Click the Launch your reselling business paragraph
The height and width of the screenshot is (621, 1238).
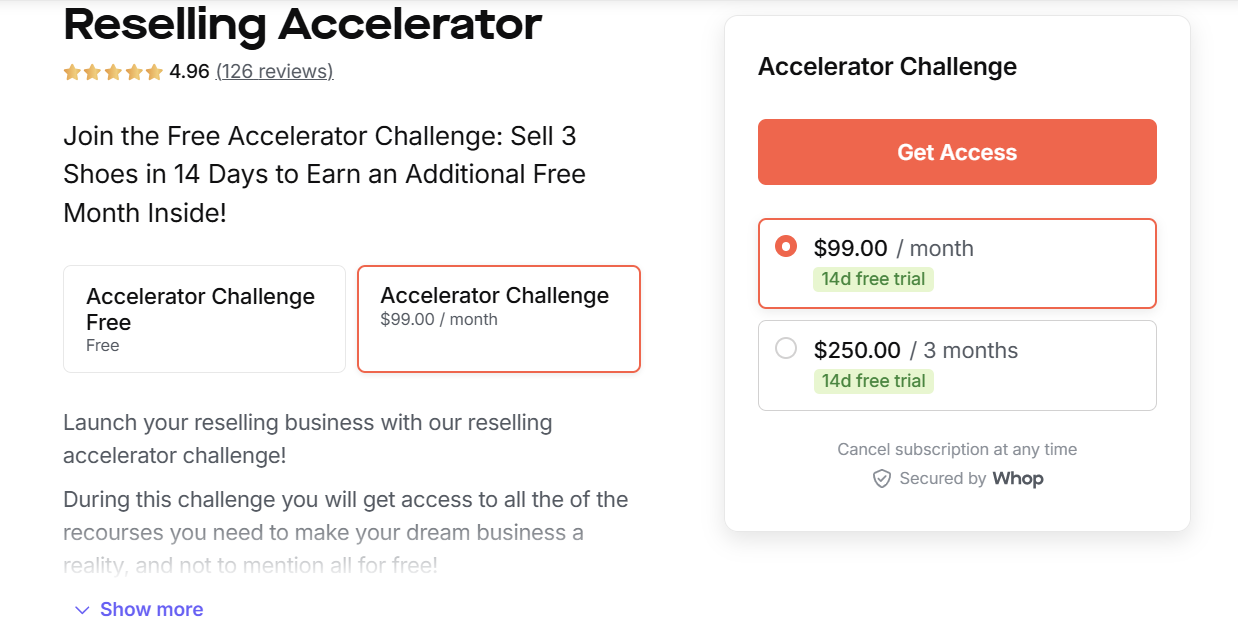click(307, 438)
